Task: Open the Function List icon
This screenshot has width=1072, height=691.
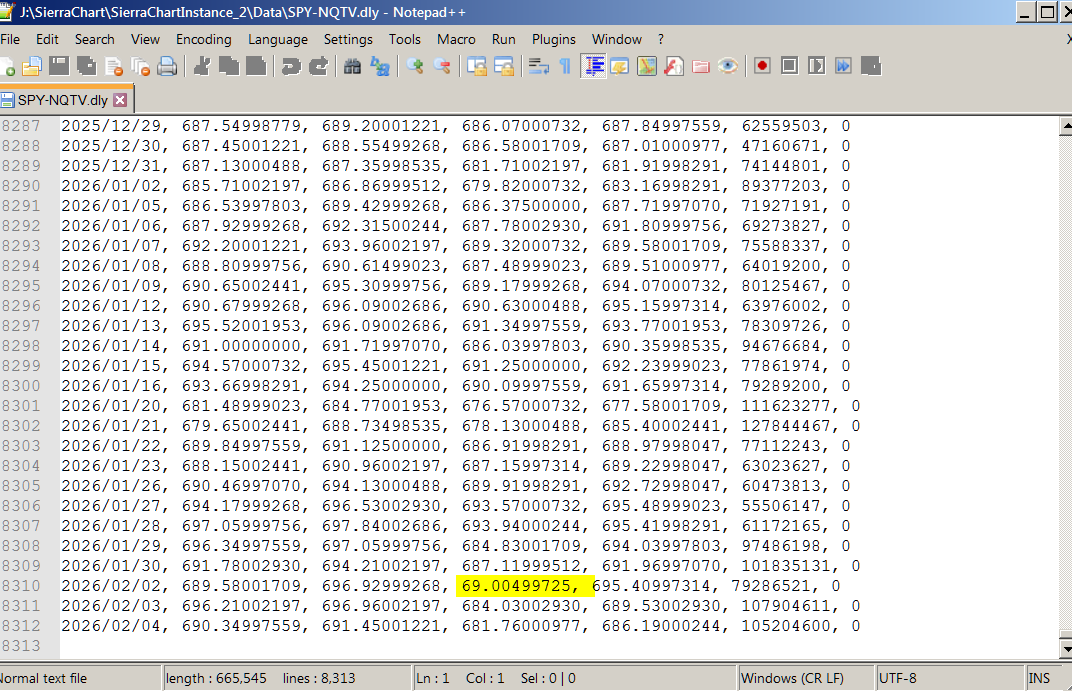Action: point(674,66)
